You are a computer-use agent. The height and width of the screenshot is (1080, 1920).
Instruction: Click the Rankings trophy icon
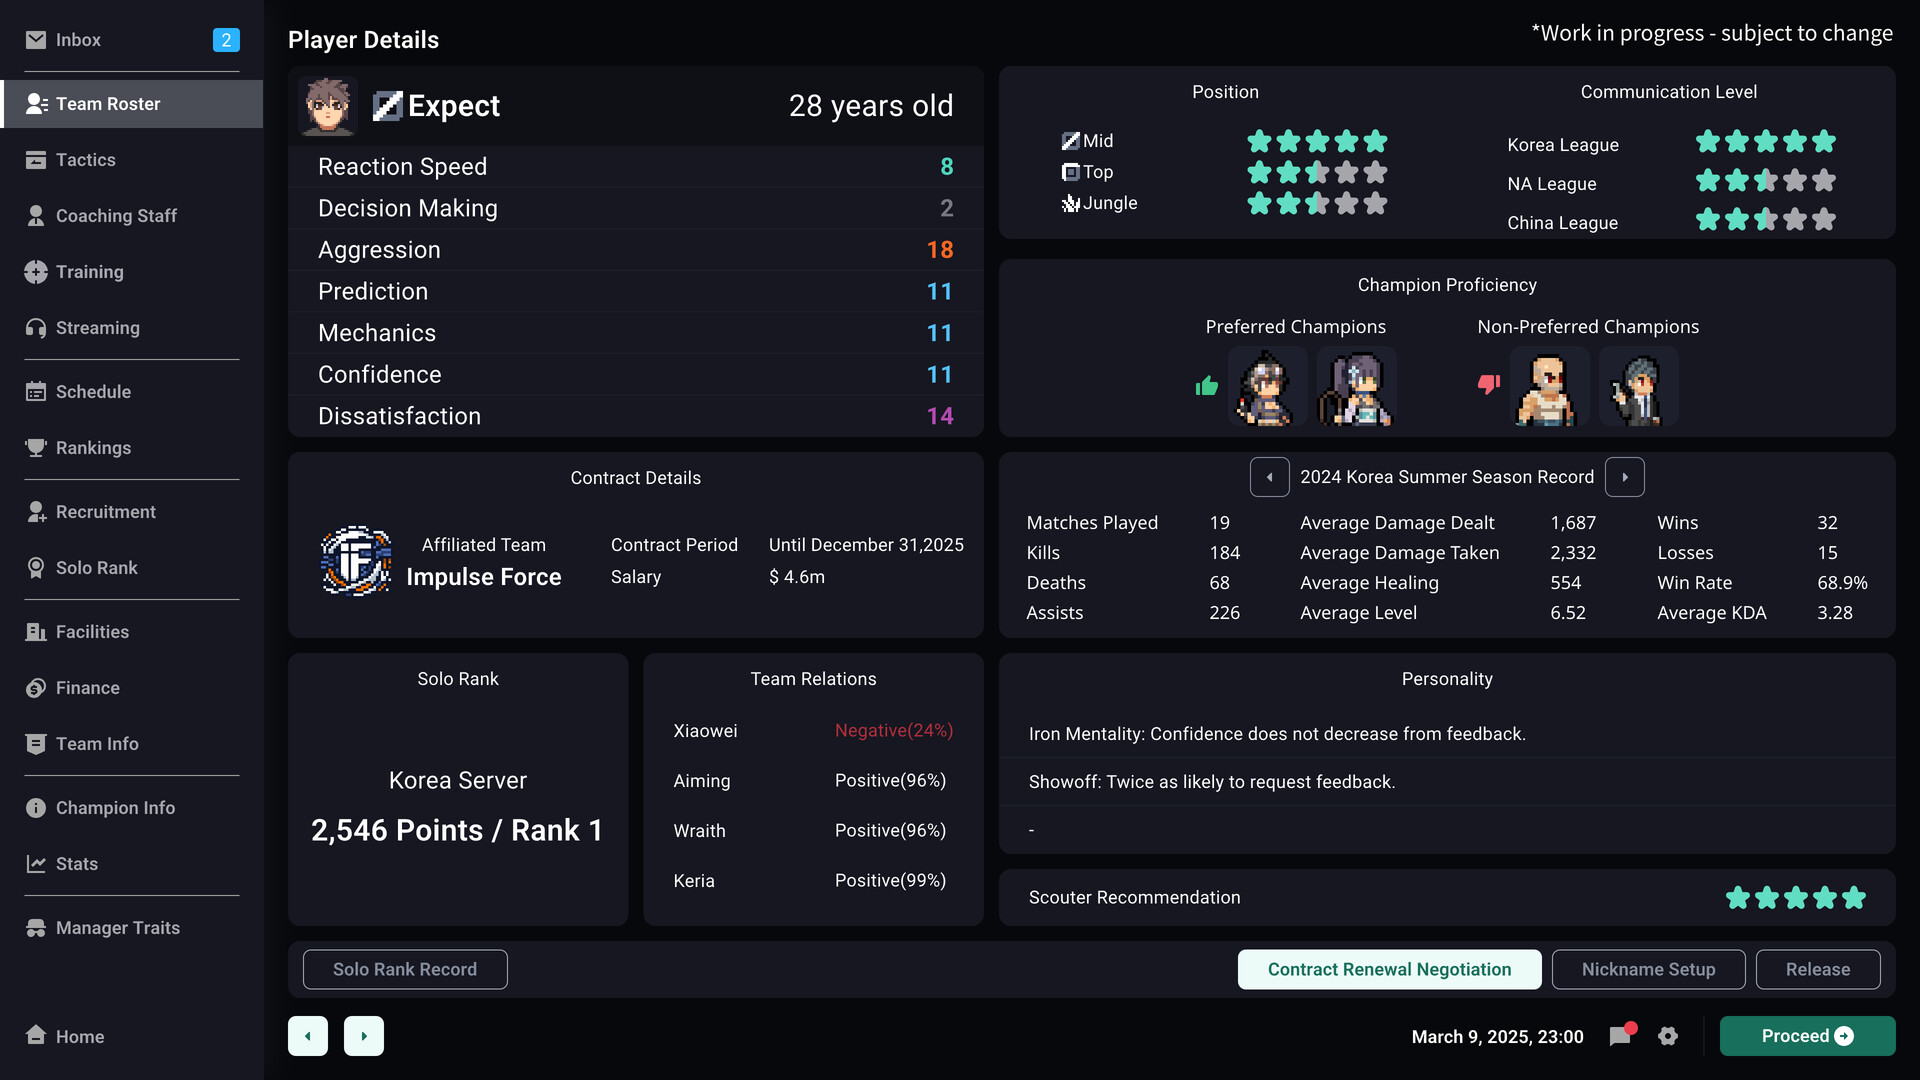(x=36, y=448)
